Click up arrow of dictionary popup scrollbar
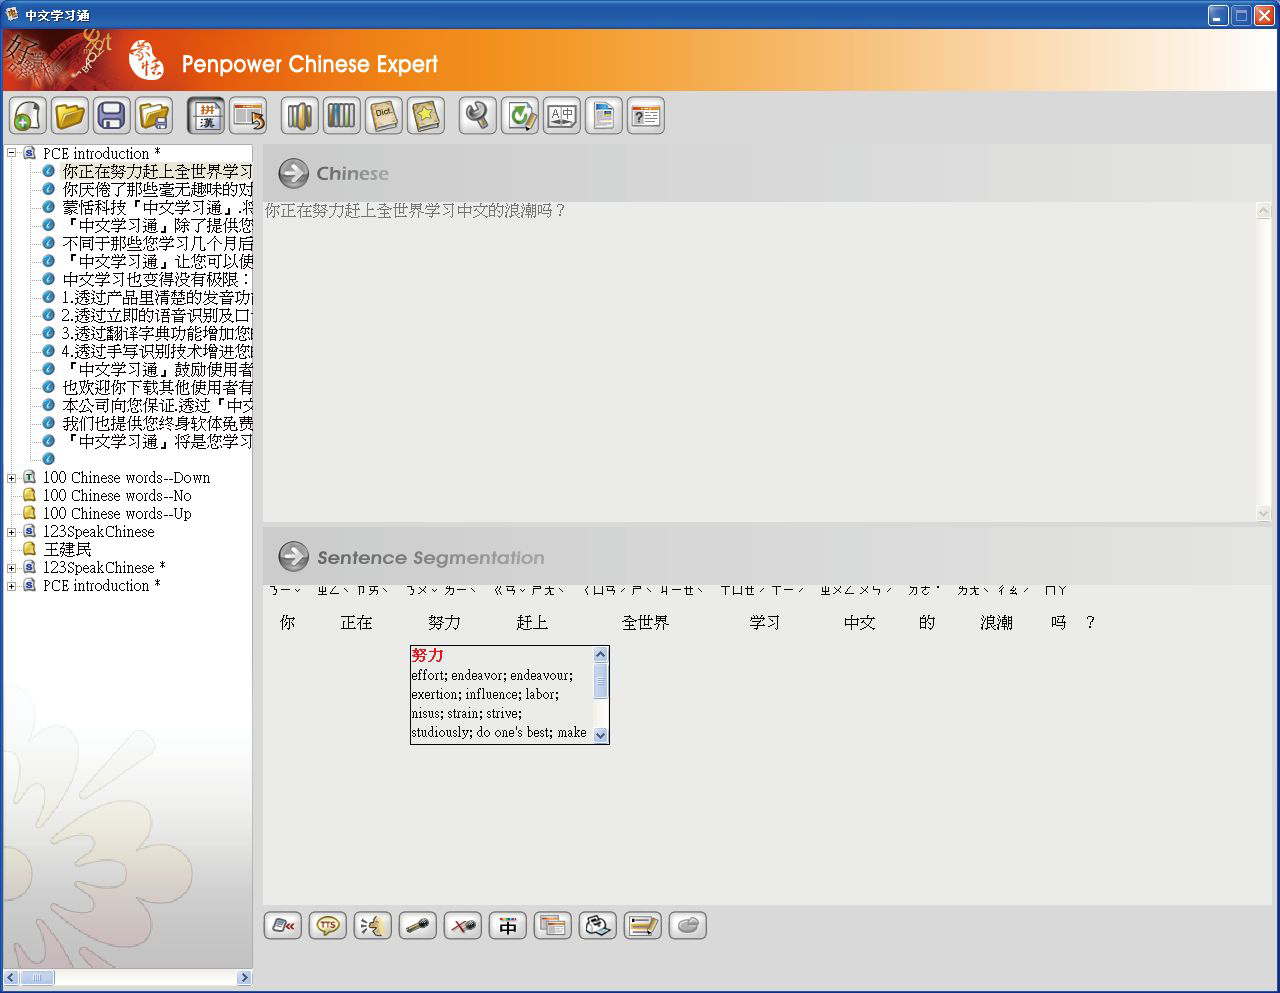Screen dimensions: 1280x993 point(600,655)
